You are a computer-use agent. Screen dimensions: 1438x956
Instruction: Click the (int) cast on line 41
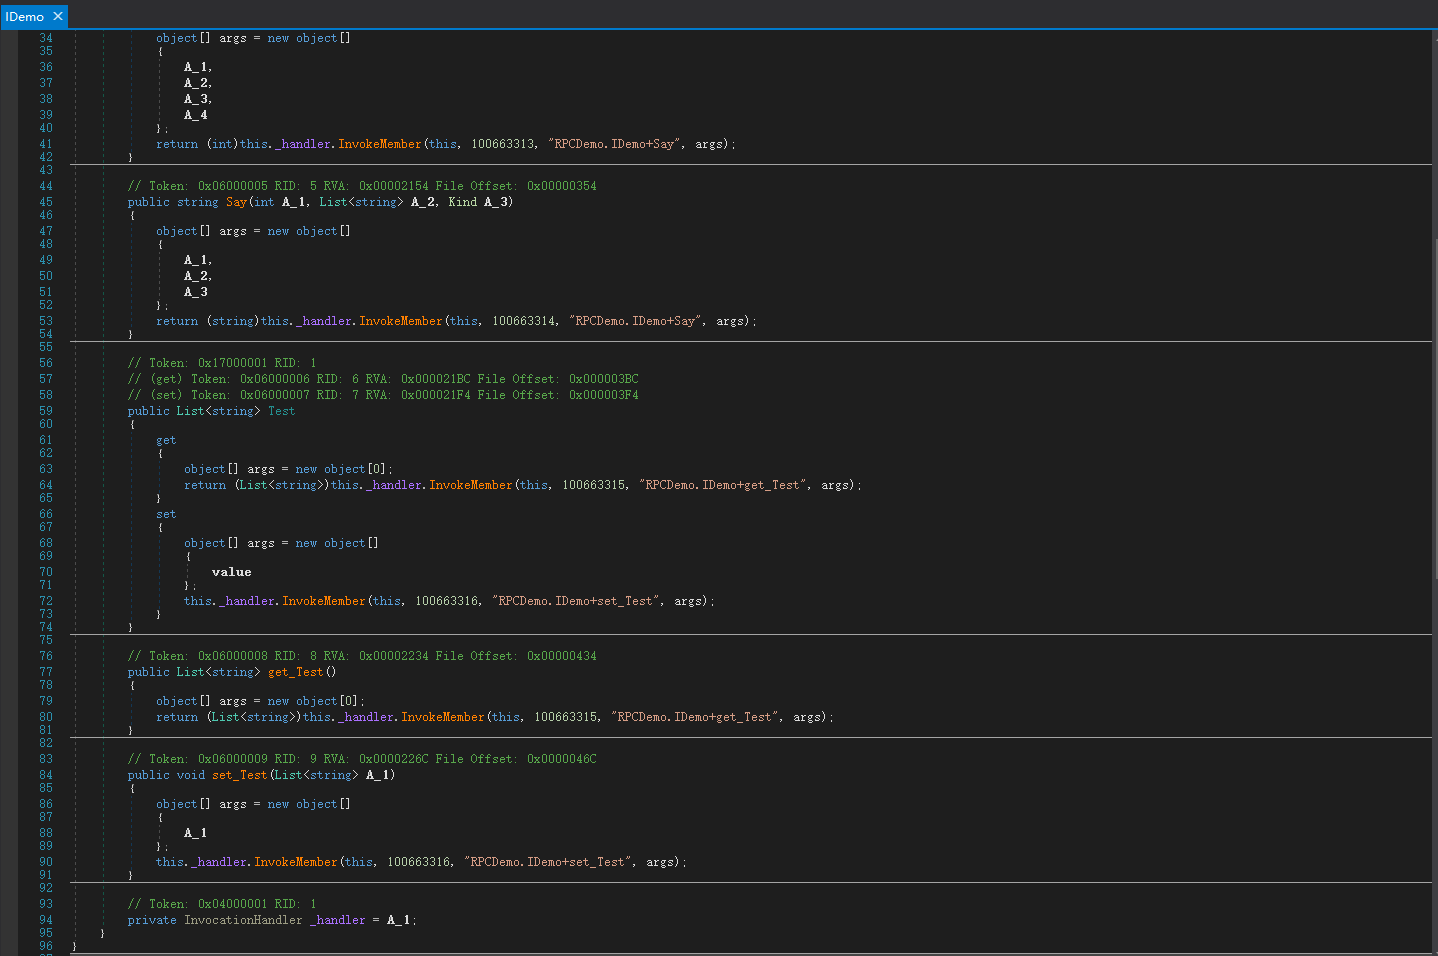click(223, 144)
